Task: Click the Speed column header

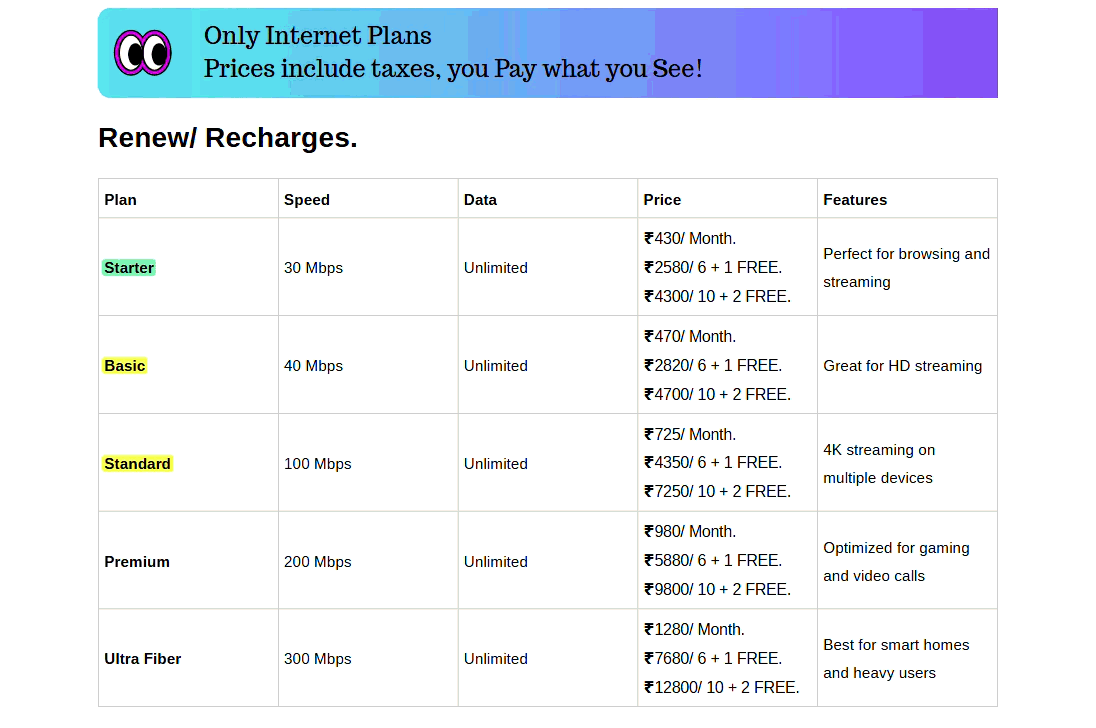Action: 306,200
